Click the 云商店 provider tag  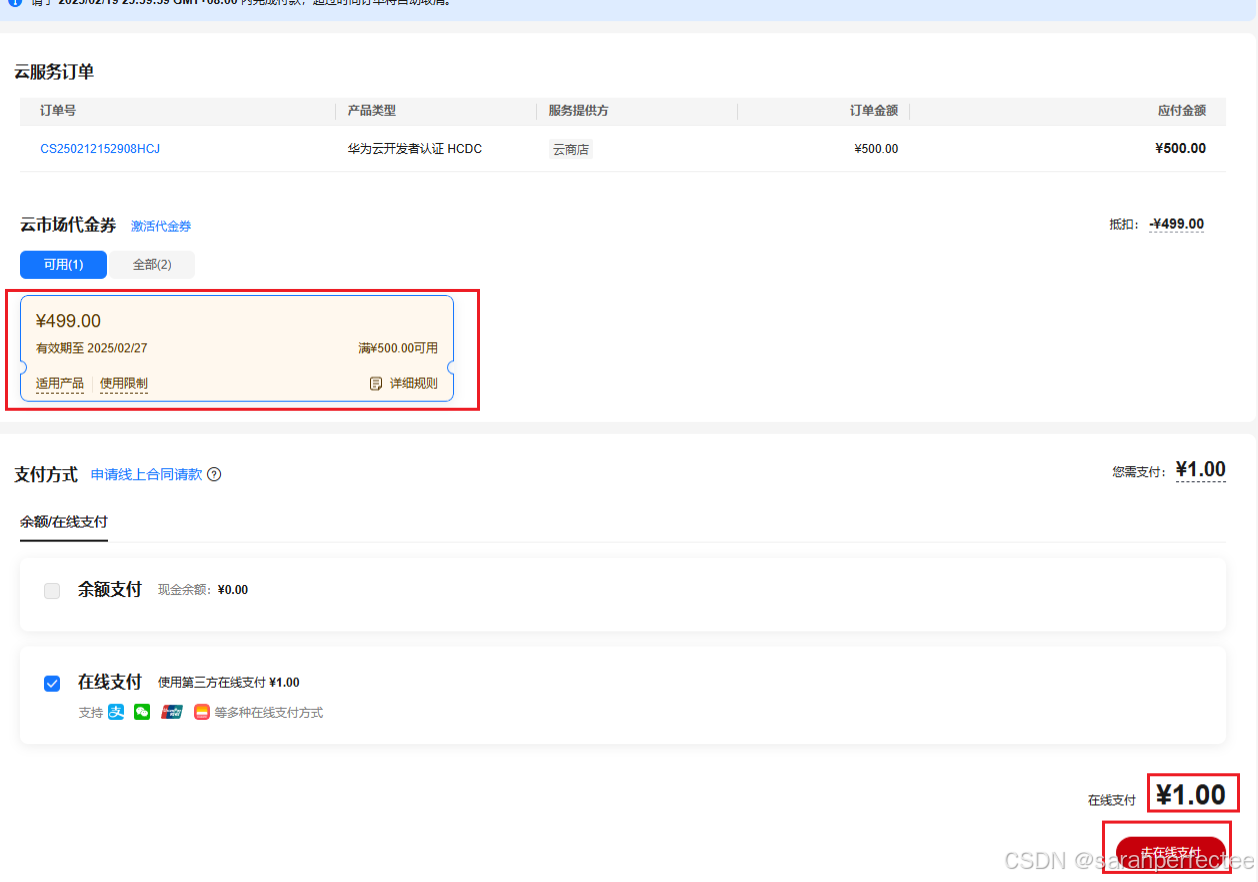tap(571, 149)
